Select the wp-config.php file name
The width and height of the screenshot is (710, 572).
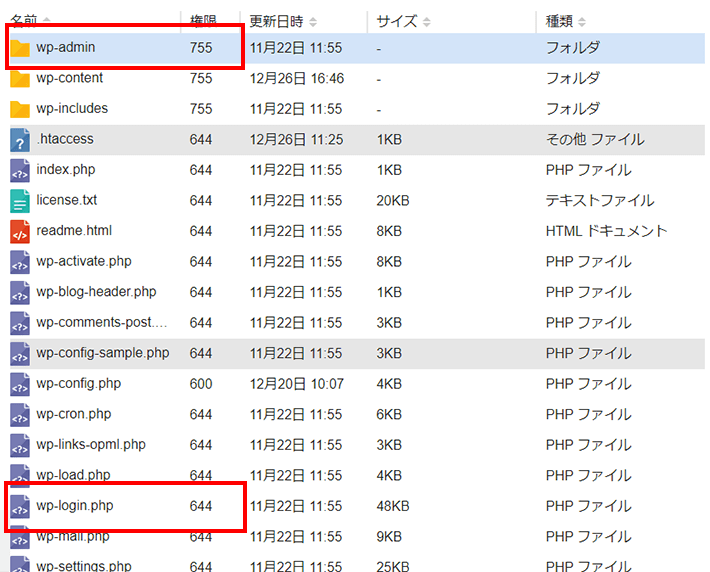click(78, 384)
